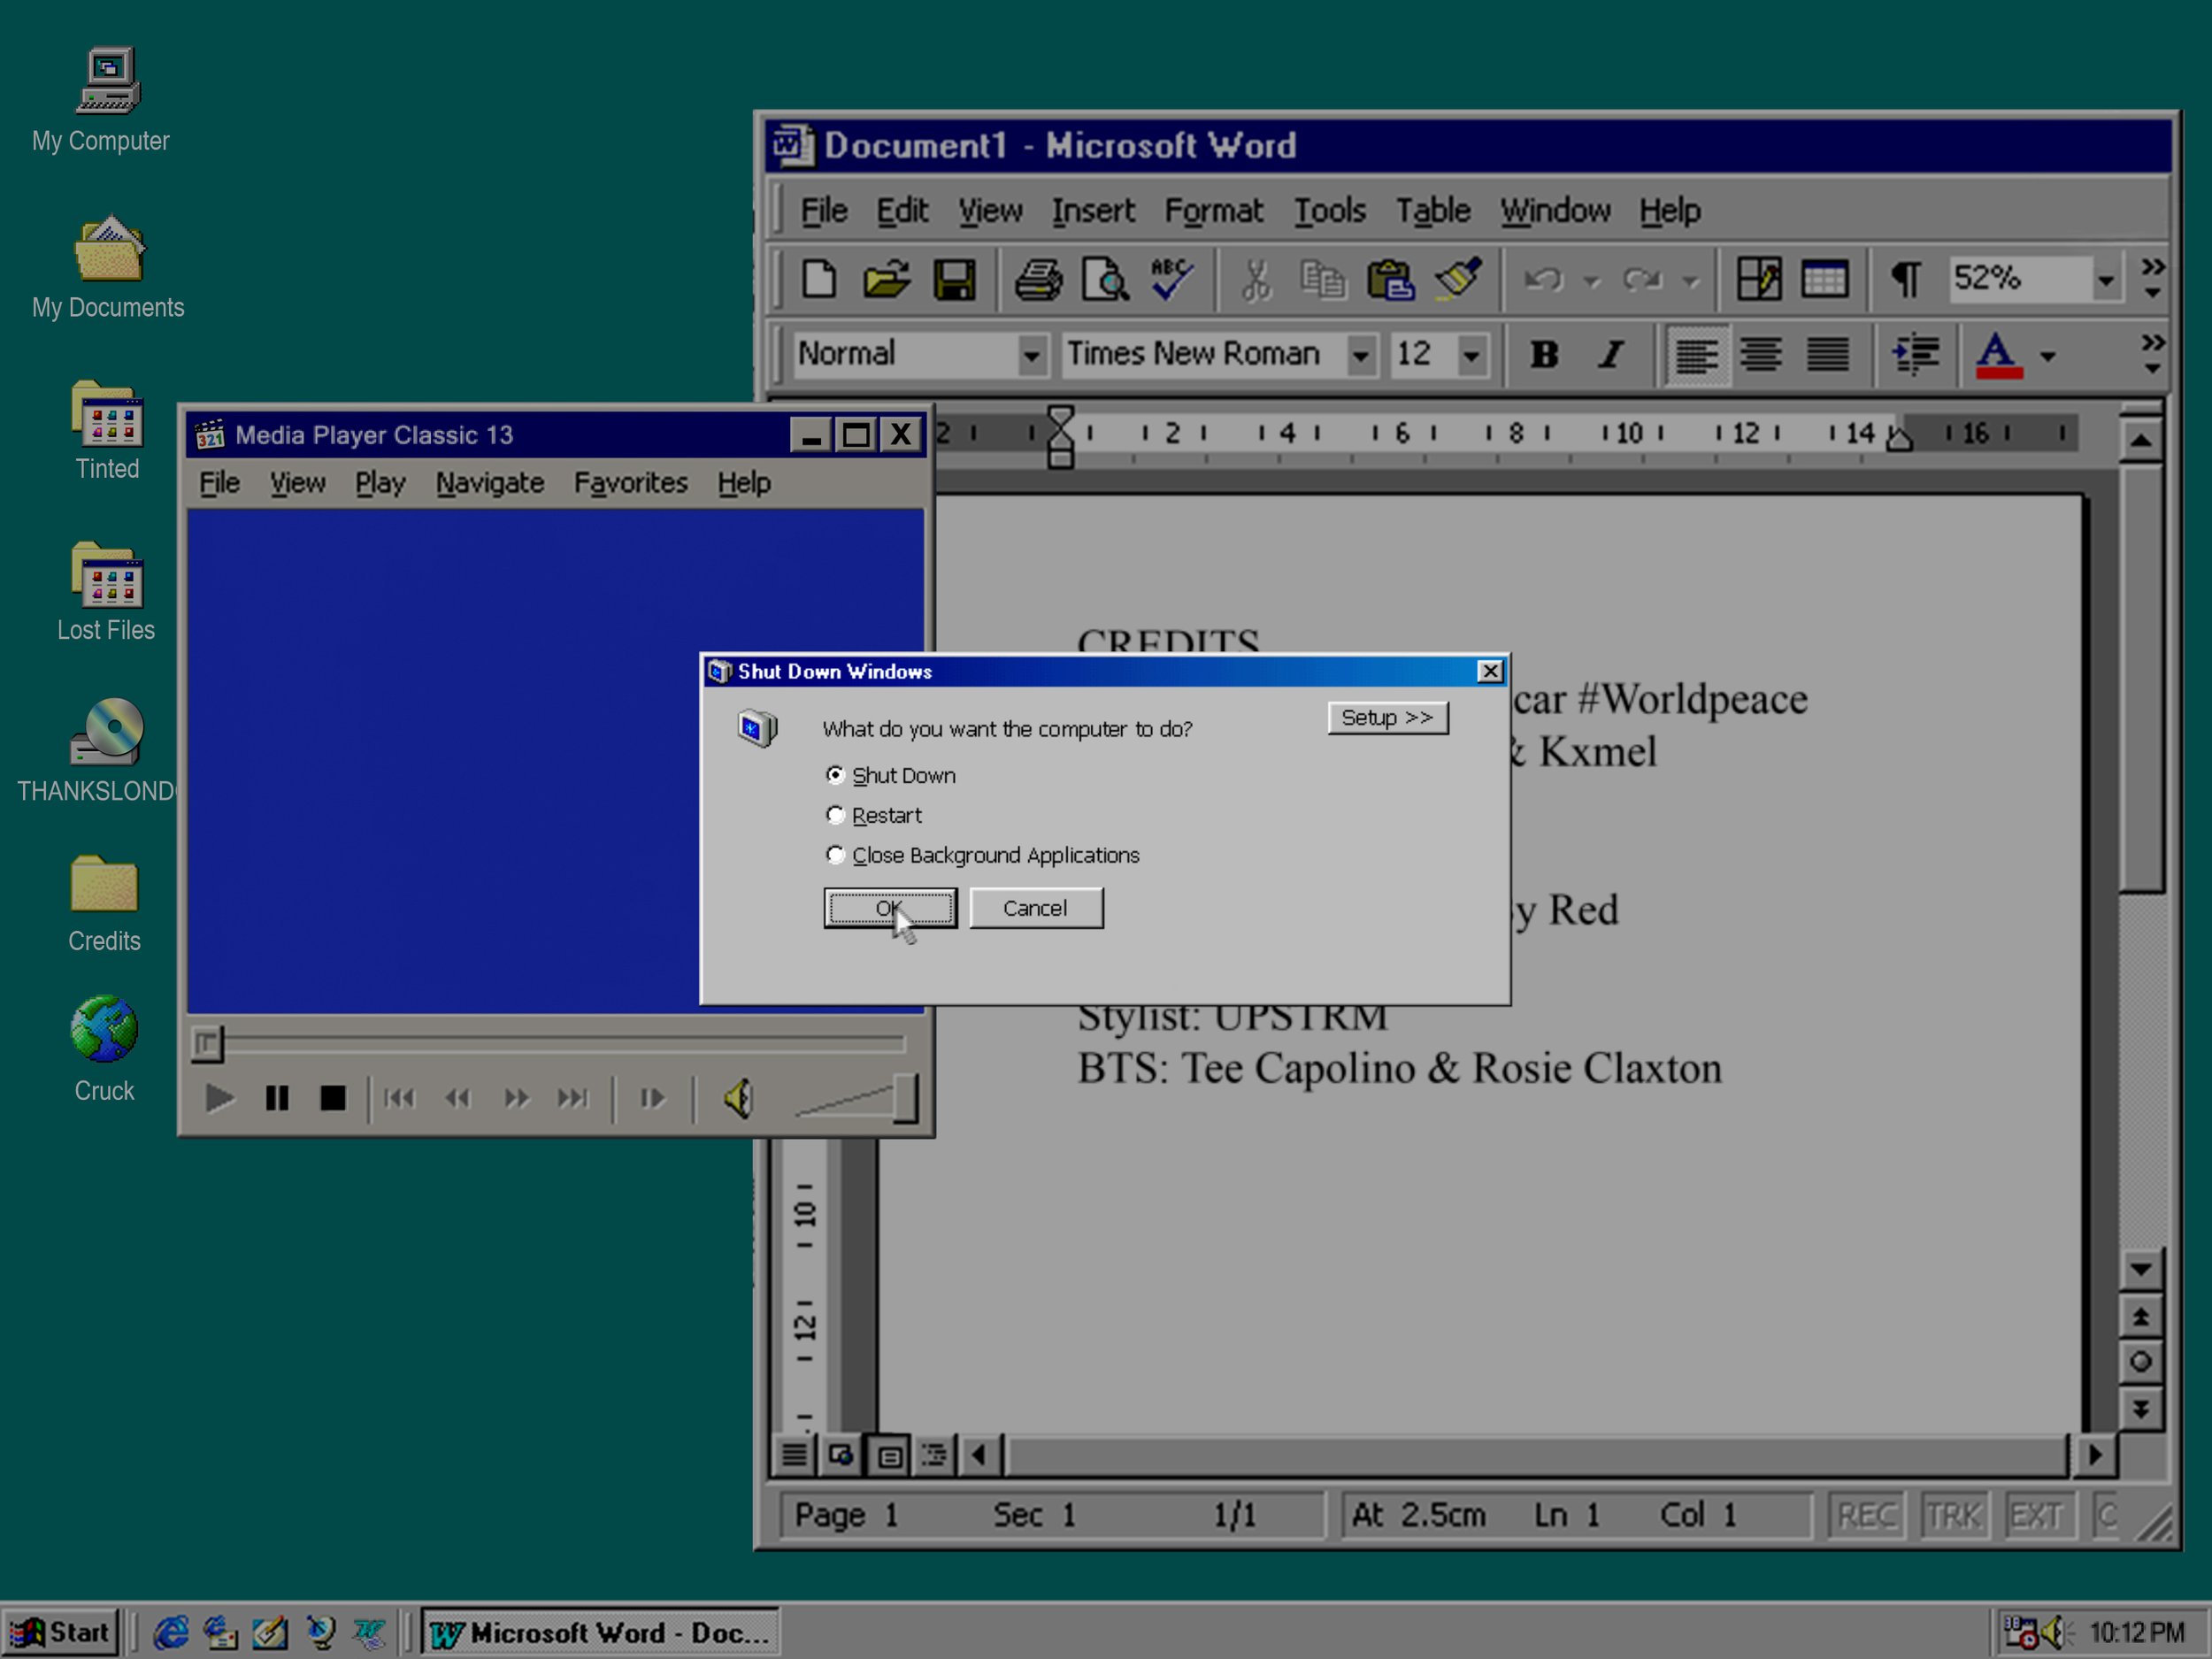Click Microsoft Word taskbar button

[600, 1633]
